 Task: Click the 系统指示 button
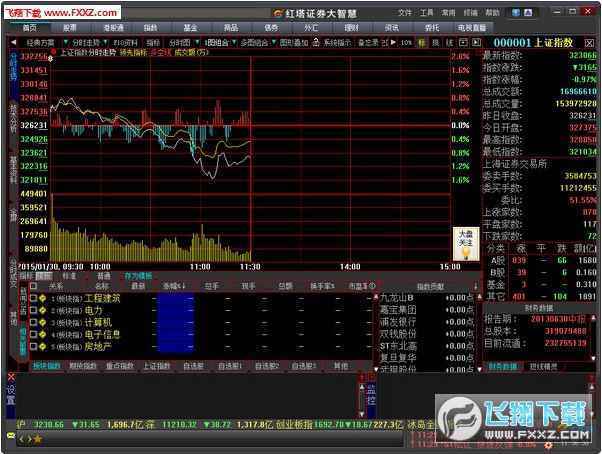coord(337,42)
